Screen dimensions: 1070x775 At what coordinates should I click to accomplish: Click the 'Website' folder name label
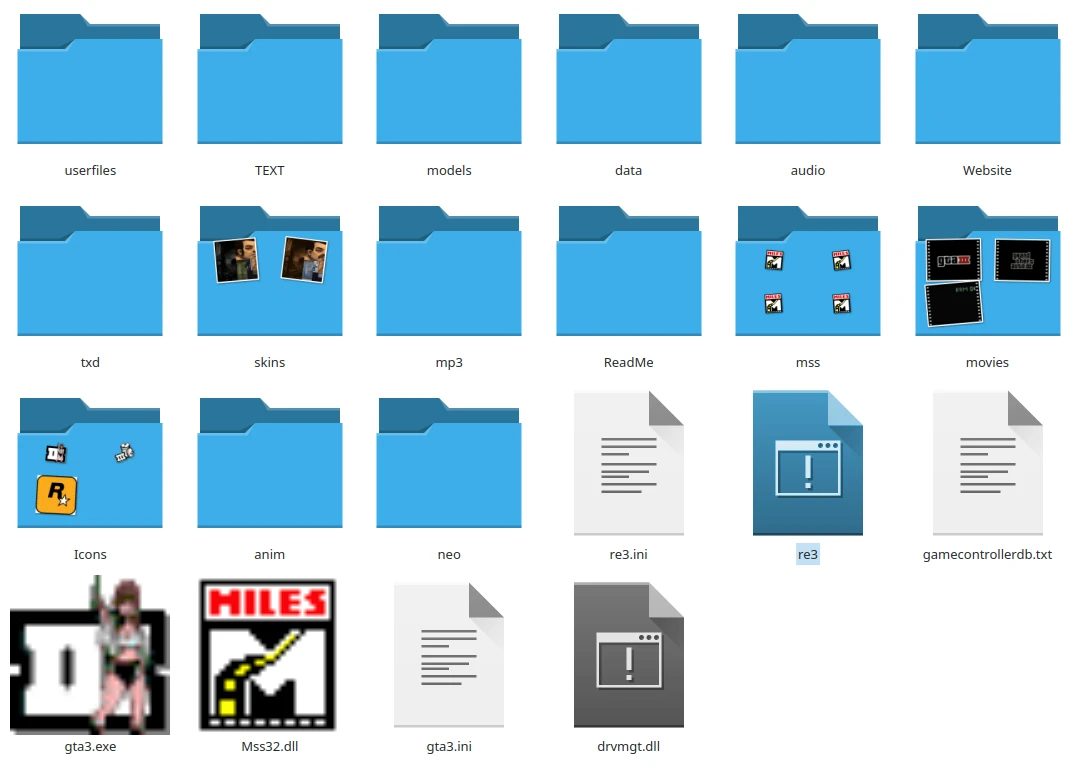(987, 171)
